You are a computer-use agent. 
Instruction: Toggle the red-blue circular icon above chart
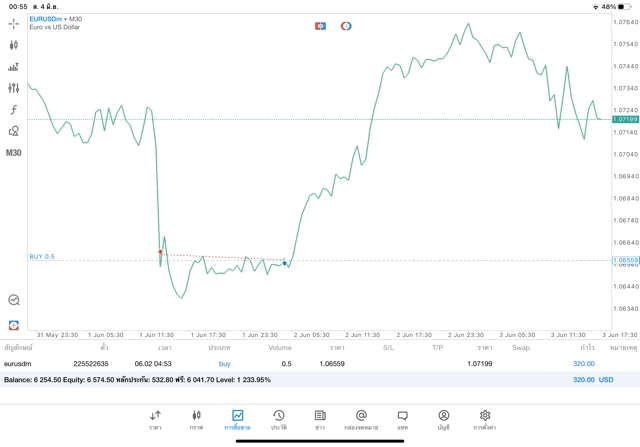pos(346,25)
